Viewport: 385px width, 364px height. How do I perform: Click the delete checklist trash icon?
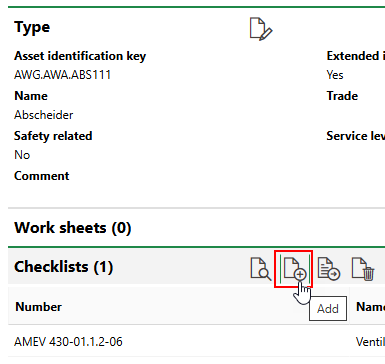click(x=363, y=269)
